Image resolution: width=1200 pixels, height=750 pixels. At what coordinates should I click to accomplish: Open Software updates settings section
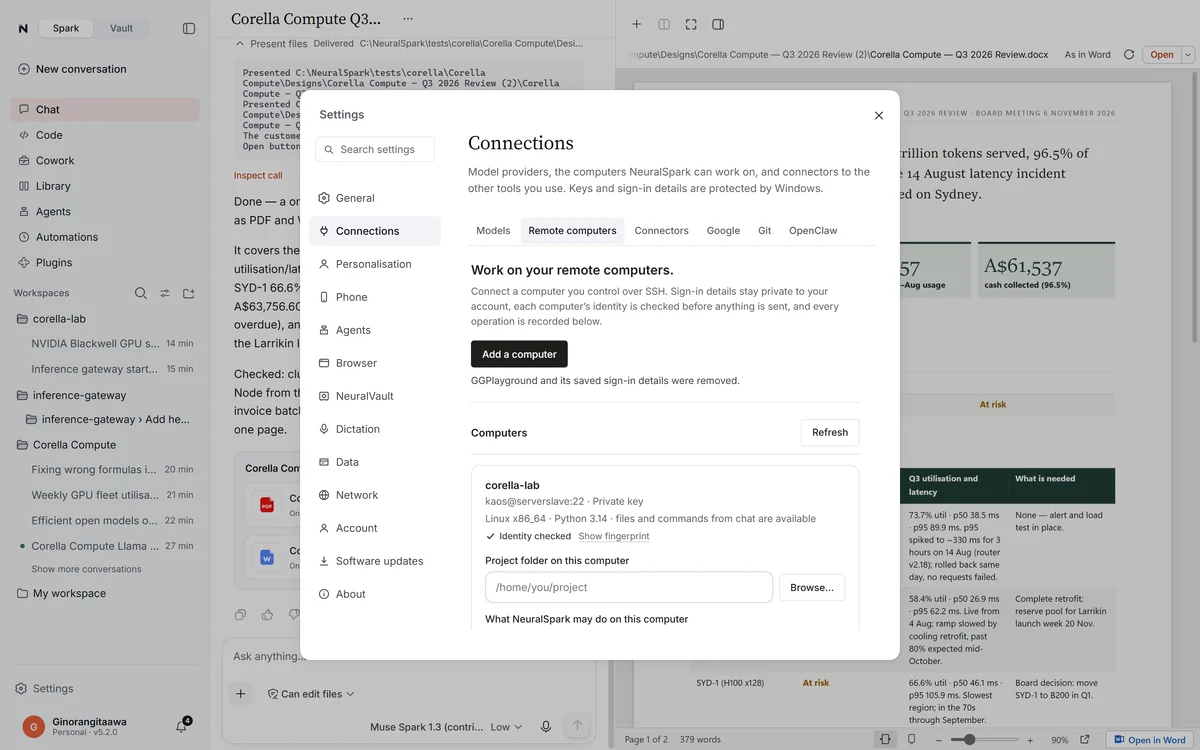pos(375,561)
